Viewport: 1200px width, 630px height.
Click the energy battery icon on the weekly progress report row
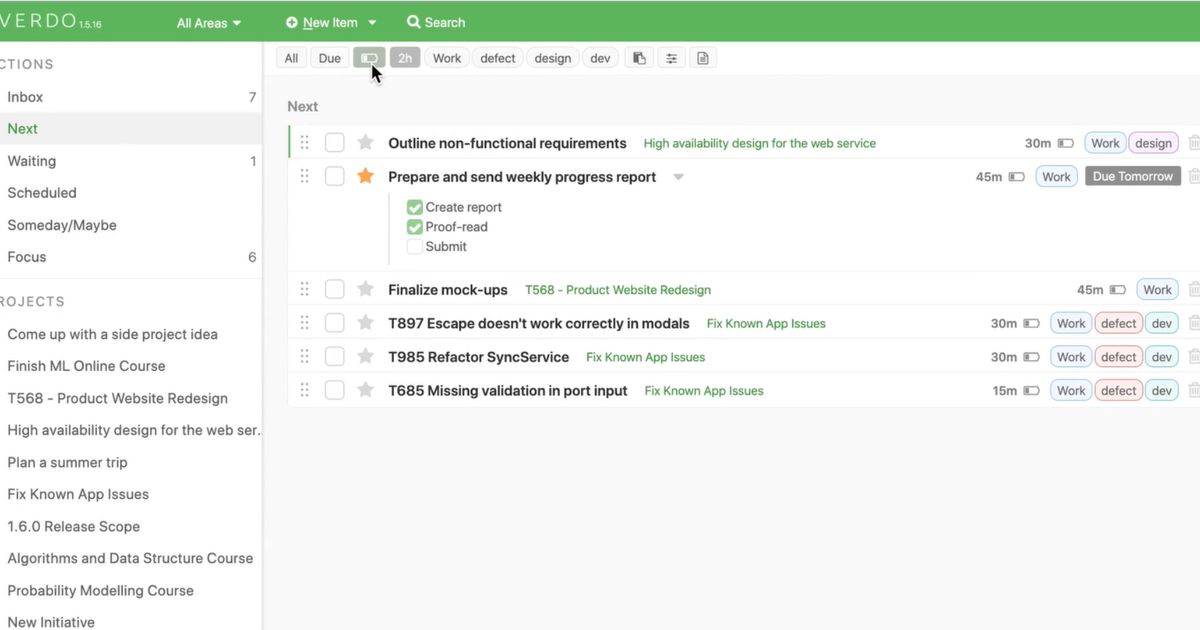[x=1017, y=177]
